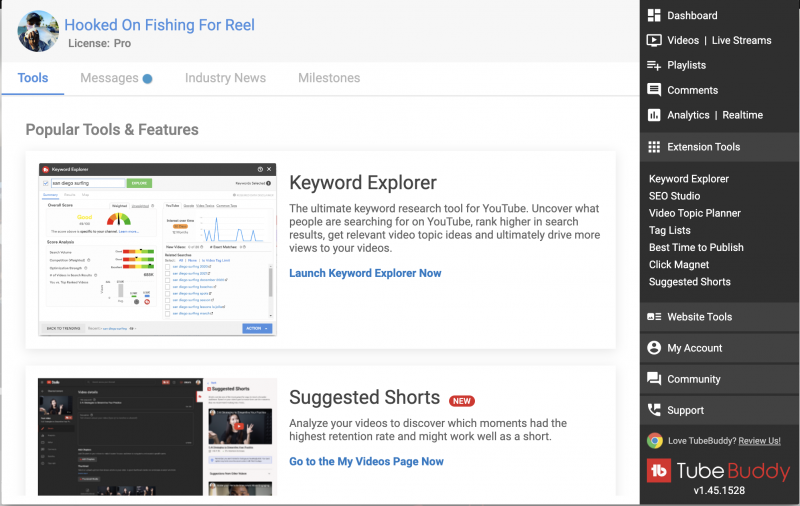Open the Realtime analytics link
The width and height of the screenshot is (800, 506).
click(742, 115)
